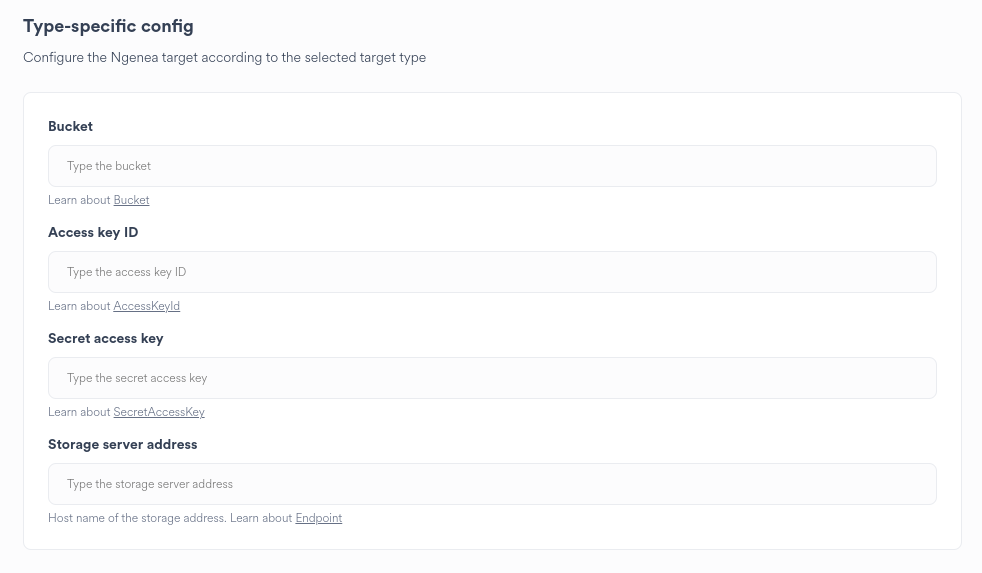The height and width of the screenshot is (573, 982).
Task: Click the Learn about text beside Bucket link
Action: 79,200
